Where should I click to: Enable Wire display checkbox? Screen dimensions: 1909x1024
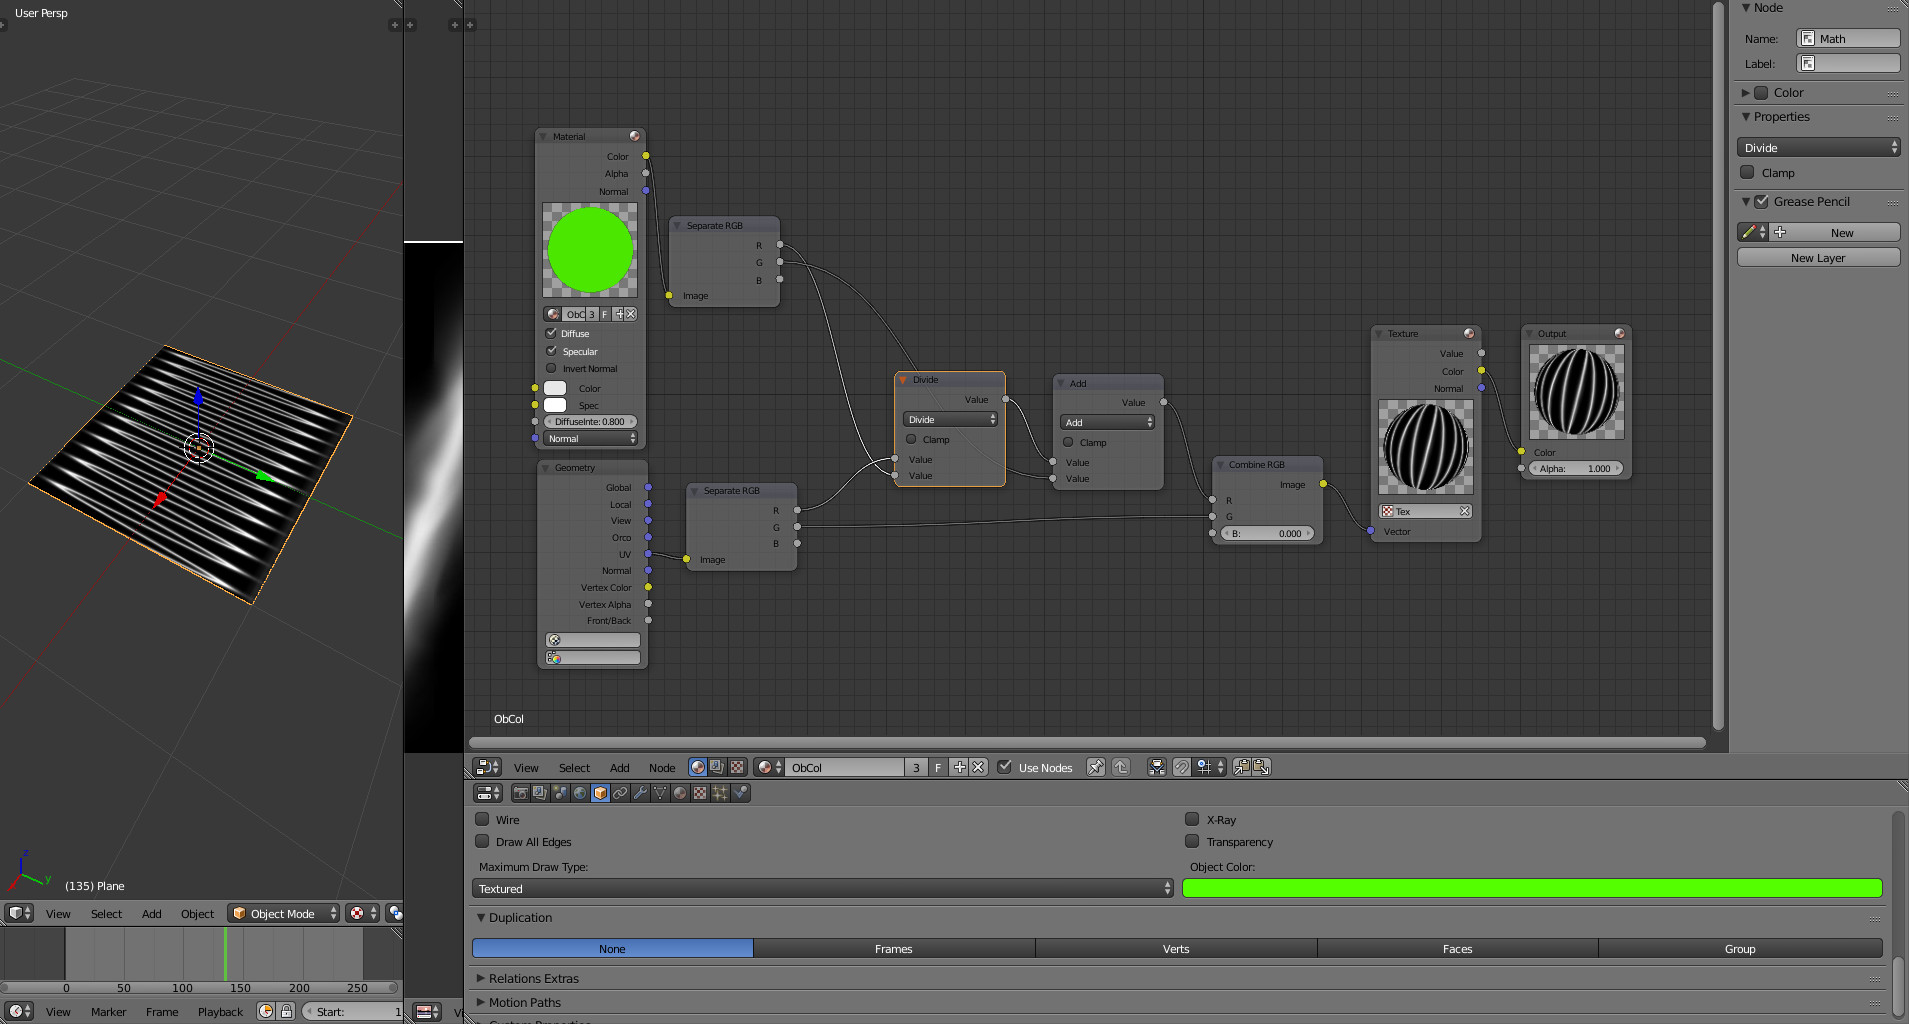(482, 819)
